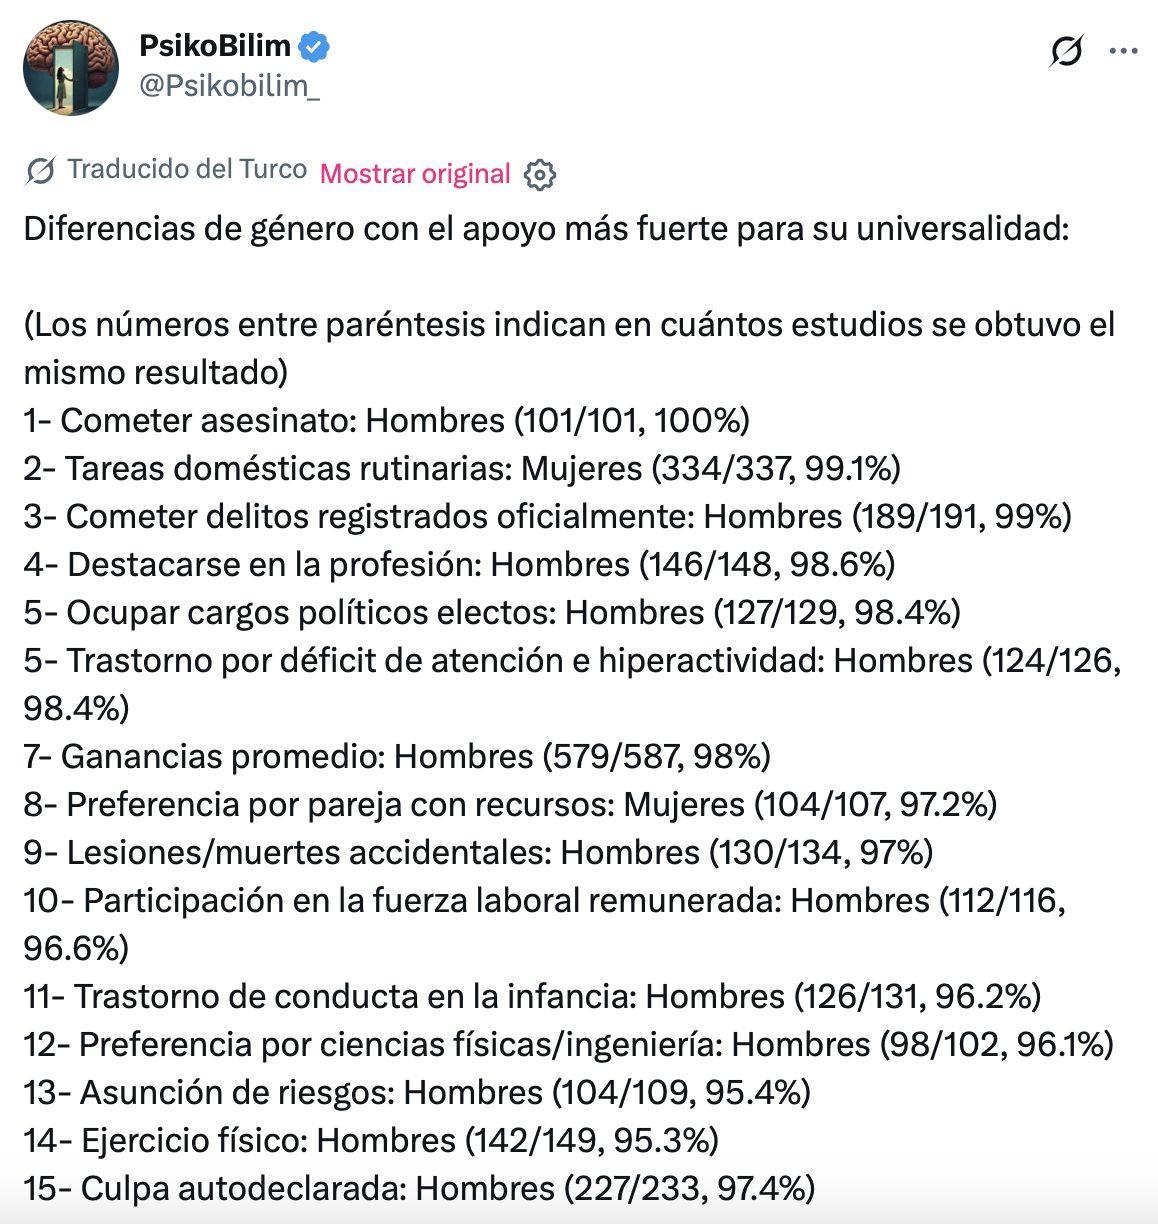Show the original tweet via 'Mostrar original'

tap(415, 174)
